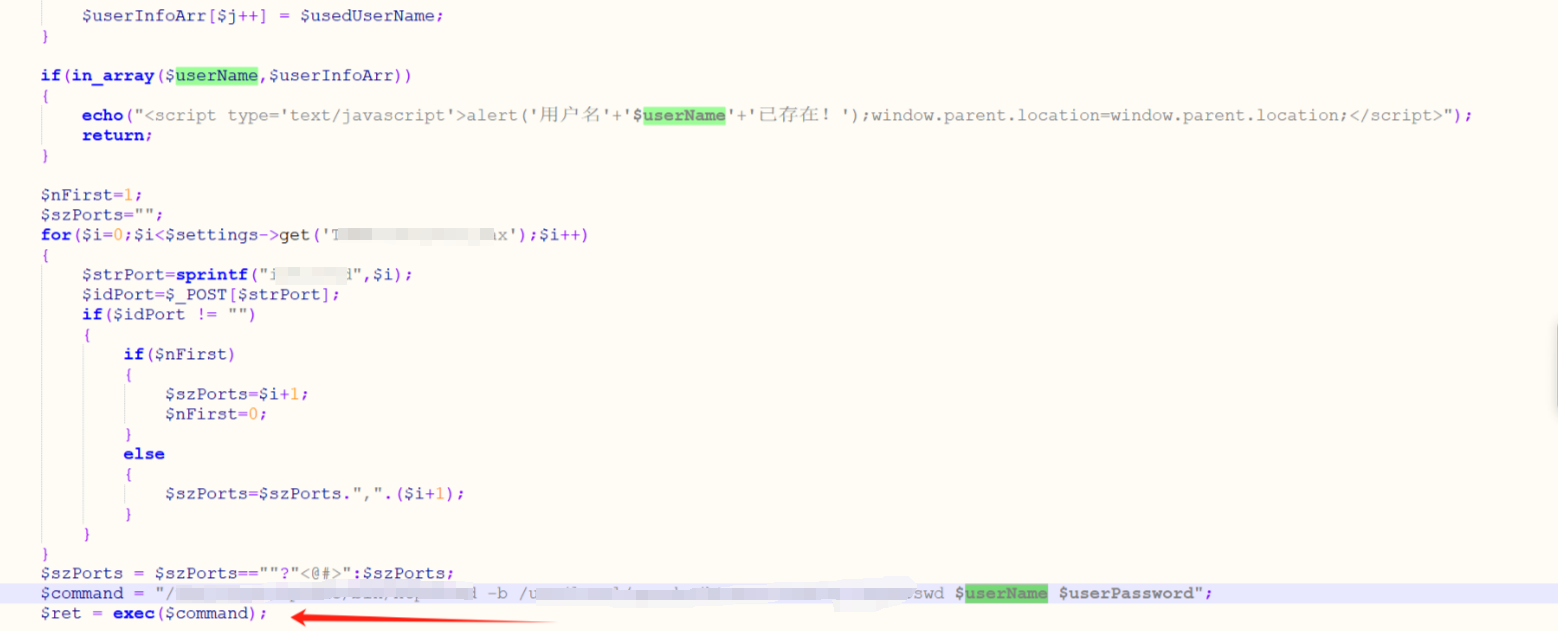Click the "<@#>" string in the ternary line
This screenshot has height=631, width=1558.
[x=325, y=573]
